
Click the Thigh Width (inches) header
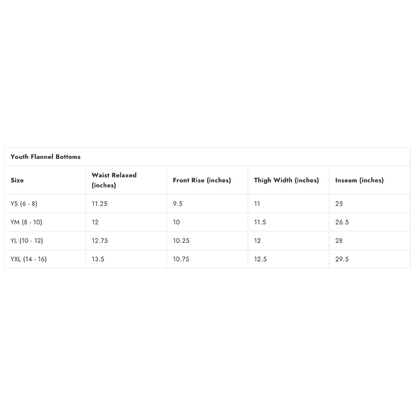[x=286, y=180]
